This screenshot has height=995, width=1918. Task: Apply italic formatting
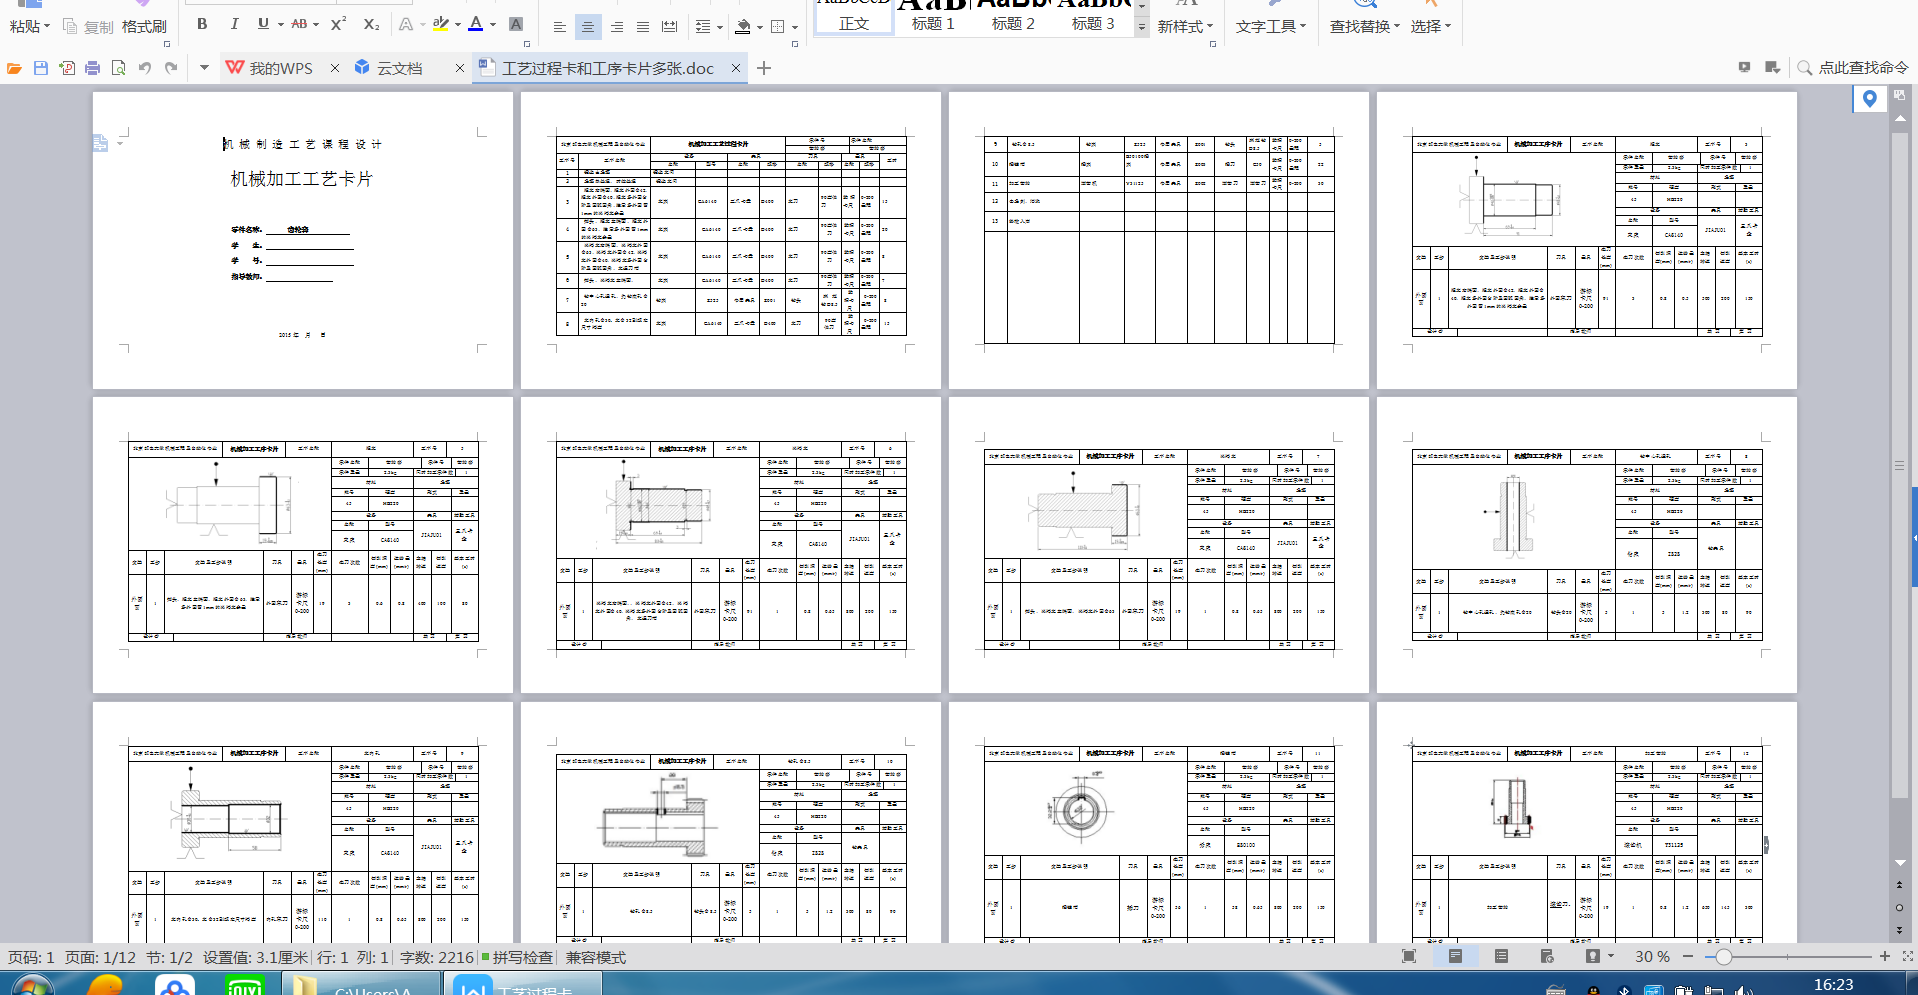234,24
